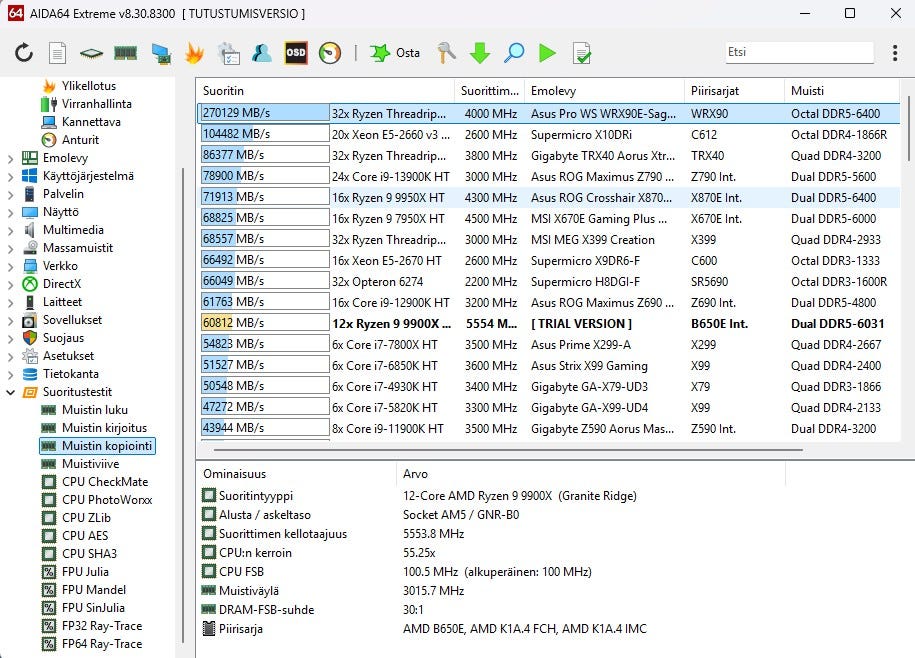Click the network computer toolbar icon
The width and height of the screenshot is (915, 658).
click(160, 53)
